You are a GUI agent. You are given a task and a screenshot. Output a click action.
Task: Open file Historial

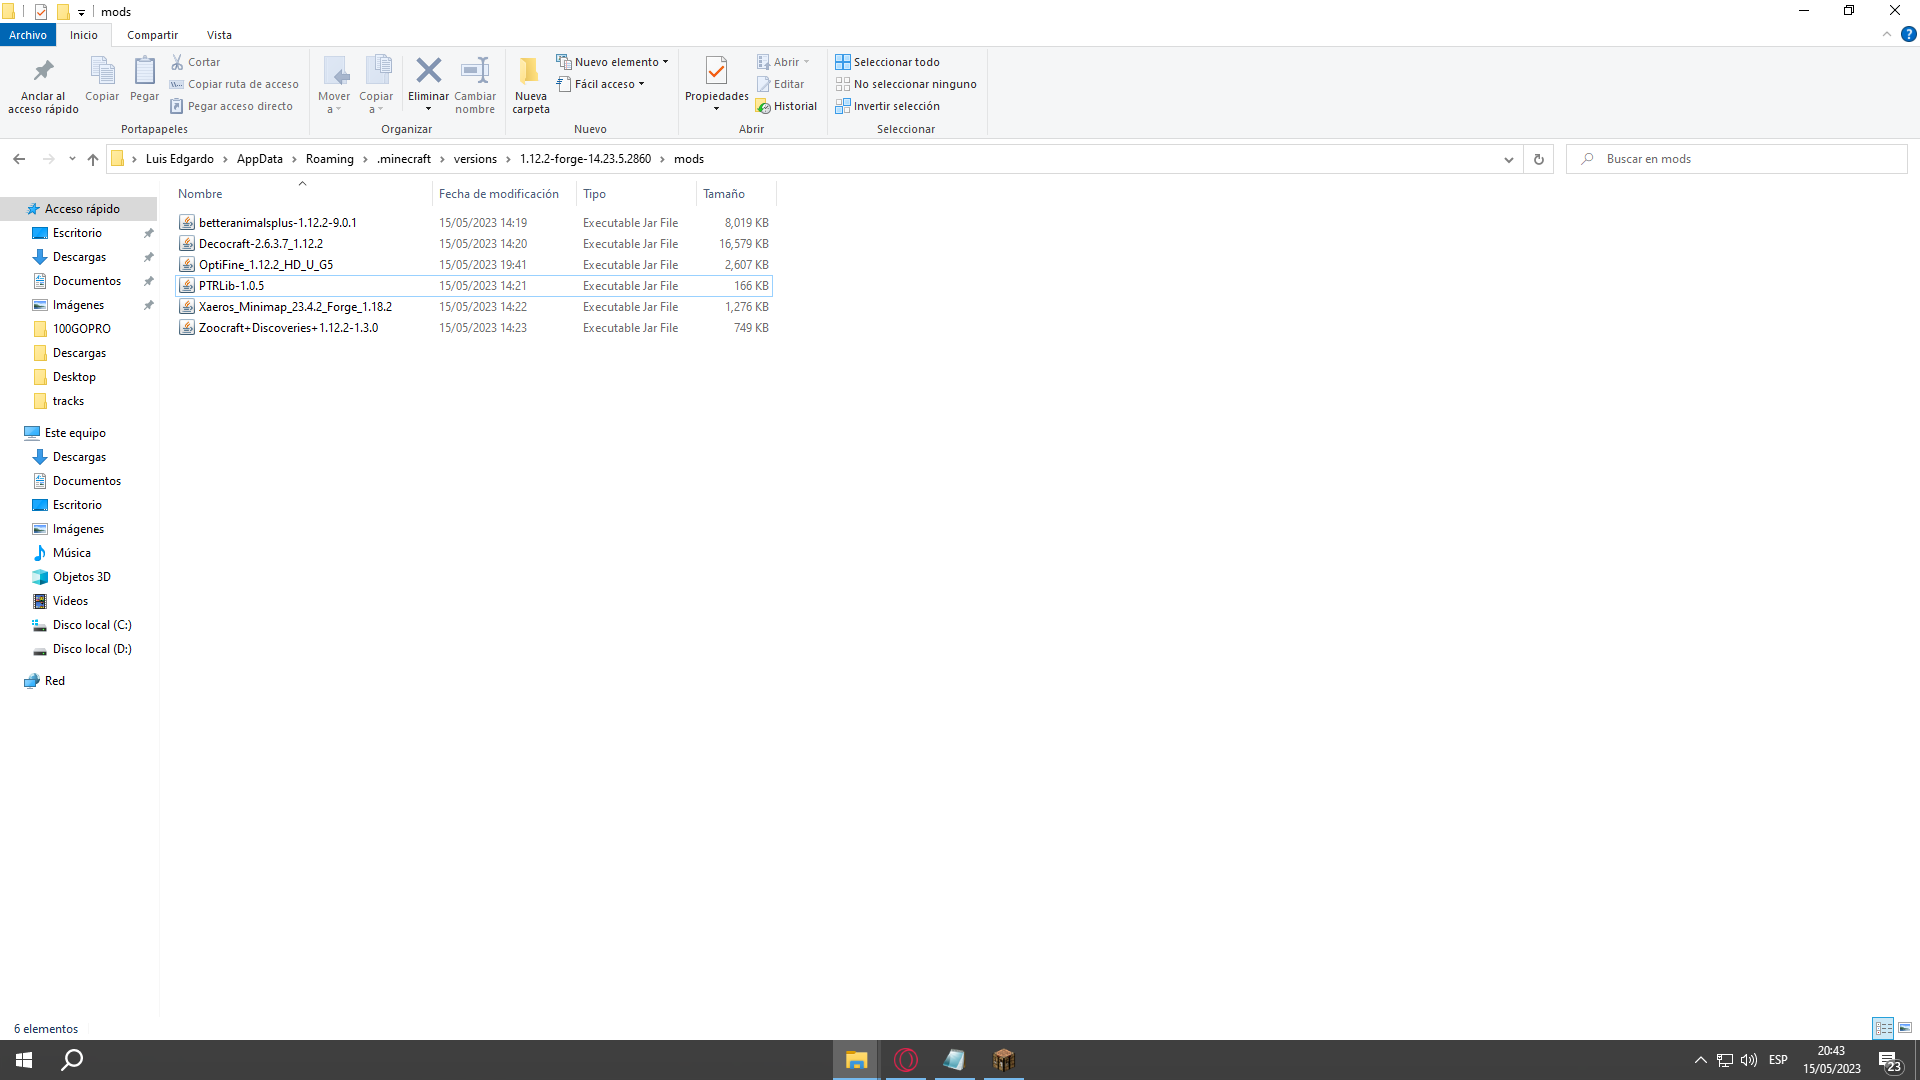(x=787, y=106)
